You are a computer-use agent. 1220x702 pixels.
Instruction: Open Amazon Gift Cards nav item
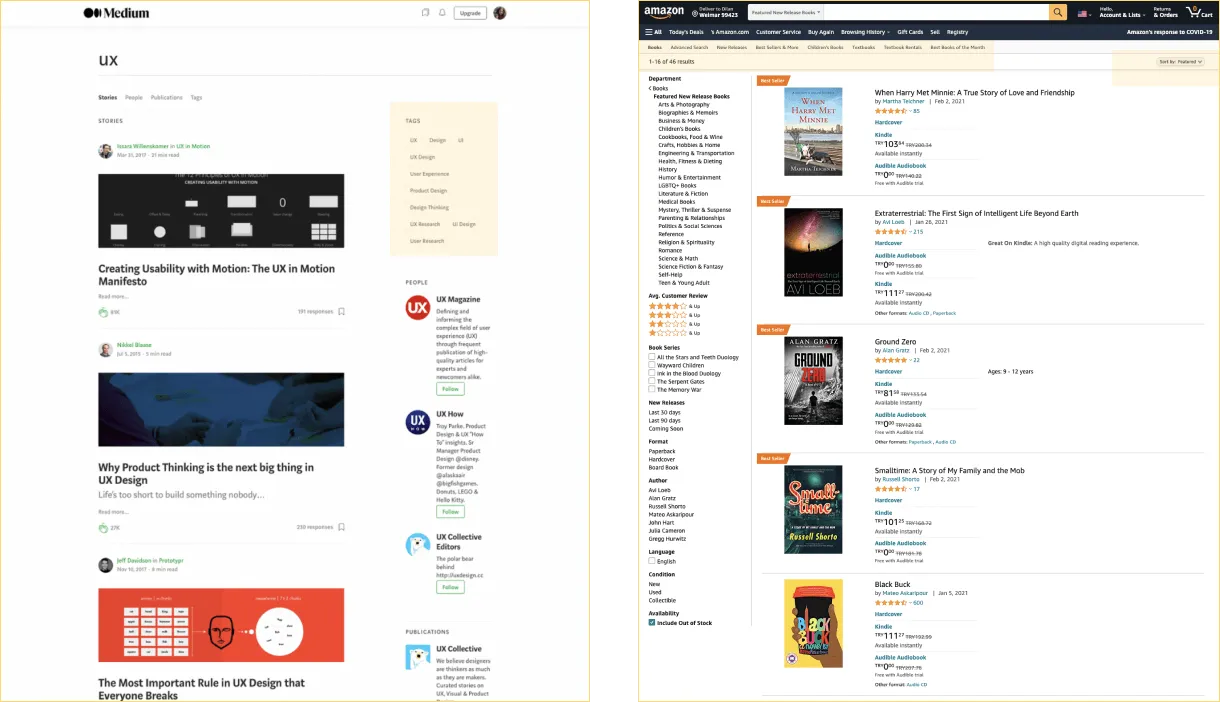click(x=910, y=32)
